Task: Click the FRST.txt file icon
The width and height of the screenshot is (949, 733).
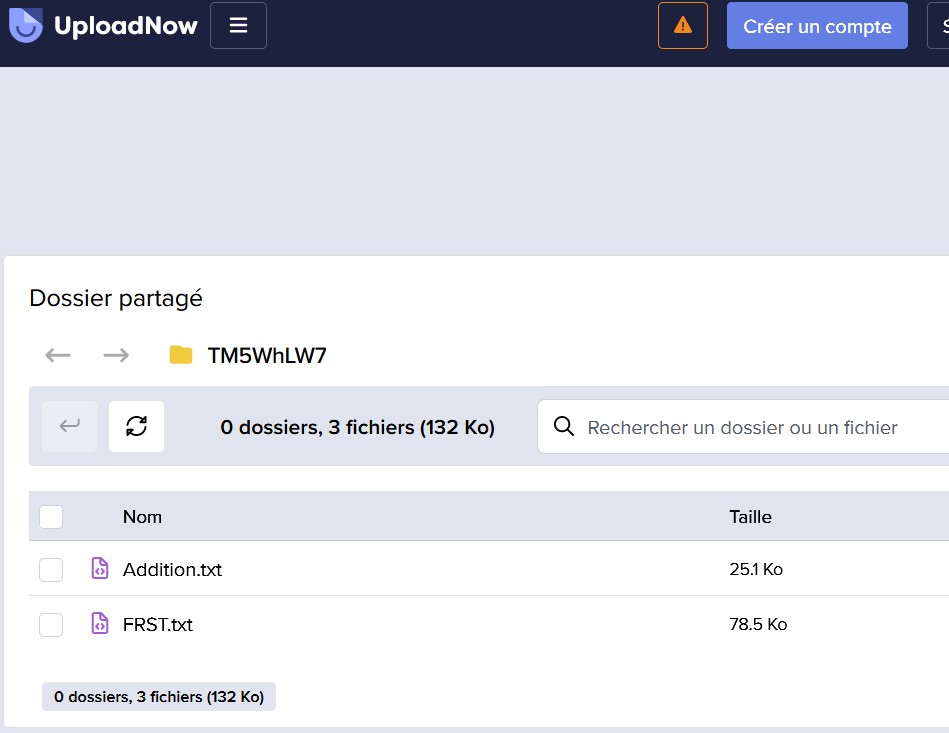Action: [x=100, y=623]
